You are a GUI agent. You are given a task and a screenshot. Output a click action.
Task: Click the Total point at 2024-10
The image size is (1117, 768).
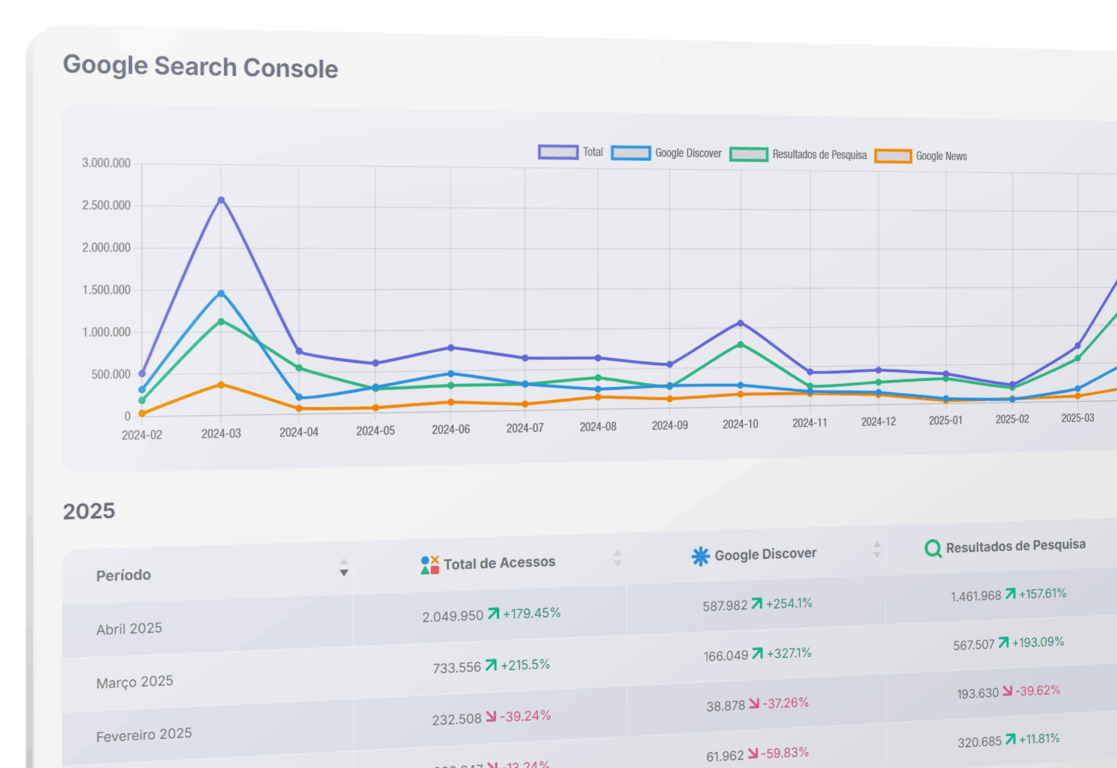(740, 323)
